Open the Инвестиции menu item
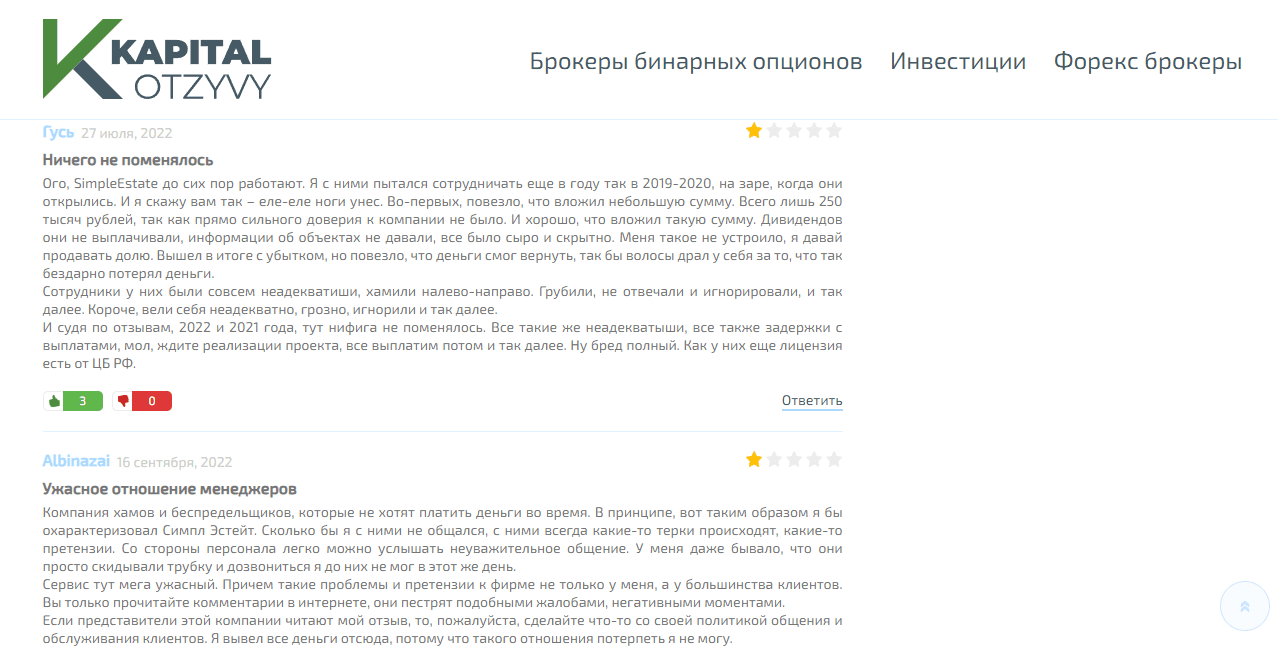The width and height of the screenshot is (1278, 651). (957, 61)
